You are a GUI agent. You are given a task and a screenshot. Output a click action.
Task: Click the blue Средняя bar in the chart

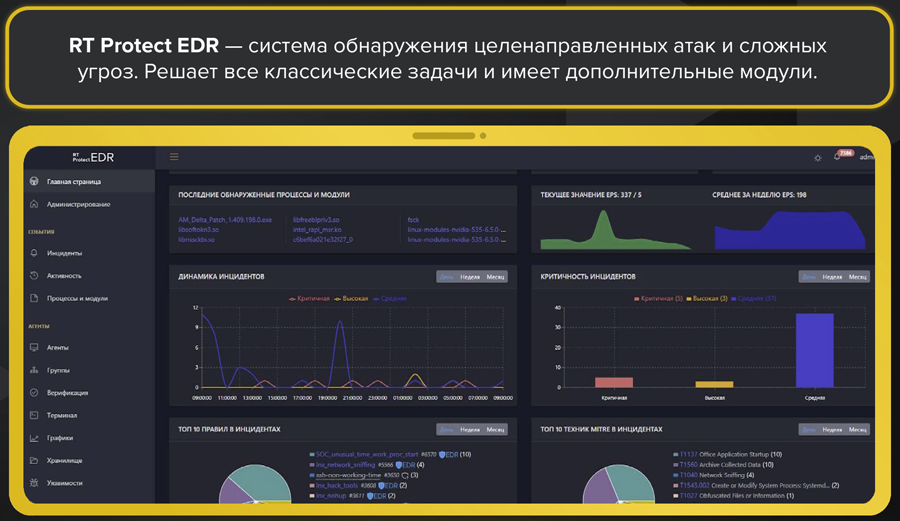pyautogui.click(x=814, y=350)
